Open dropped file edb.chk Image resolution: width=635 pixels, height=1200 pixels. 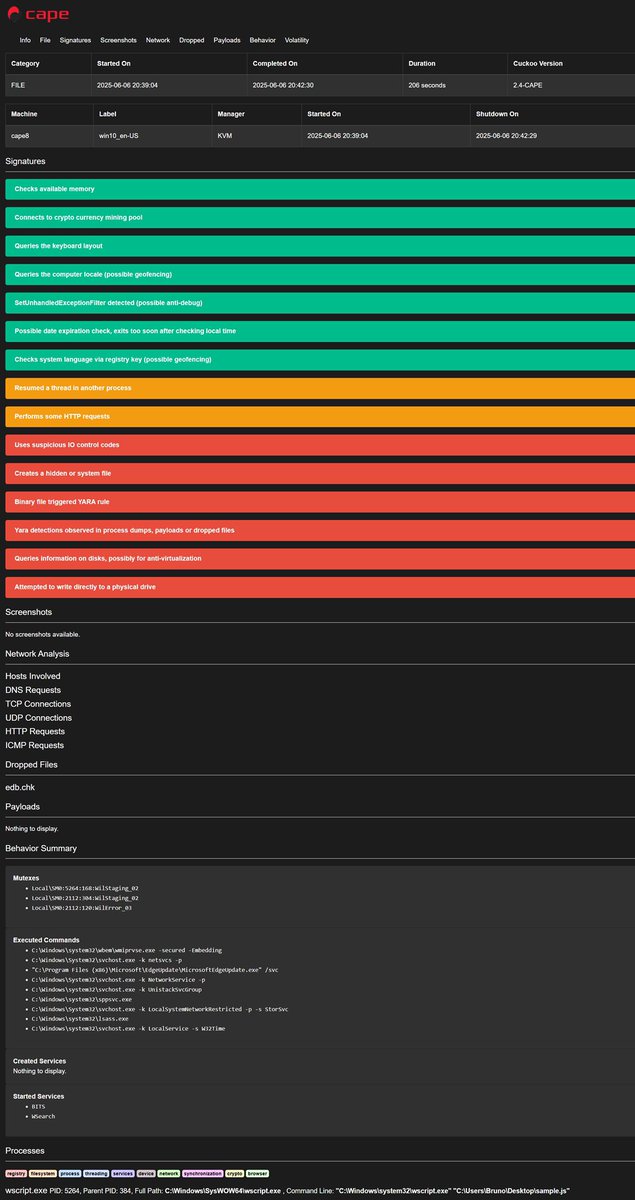tap(20, 787)
